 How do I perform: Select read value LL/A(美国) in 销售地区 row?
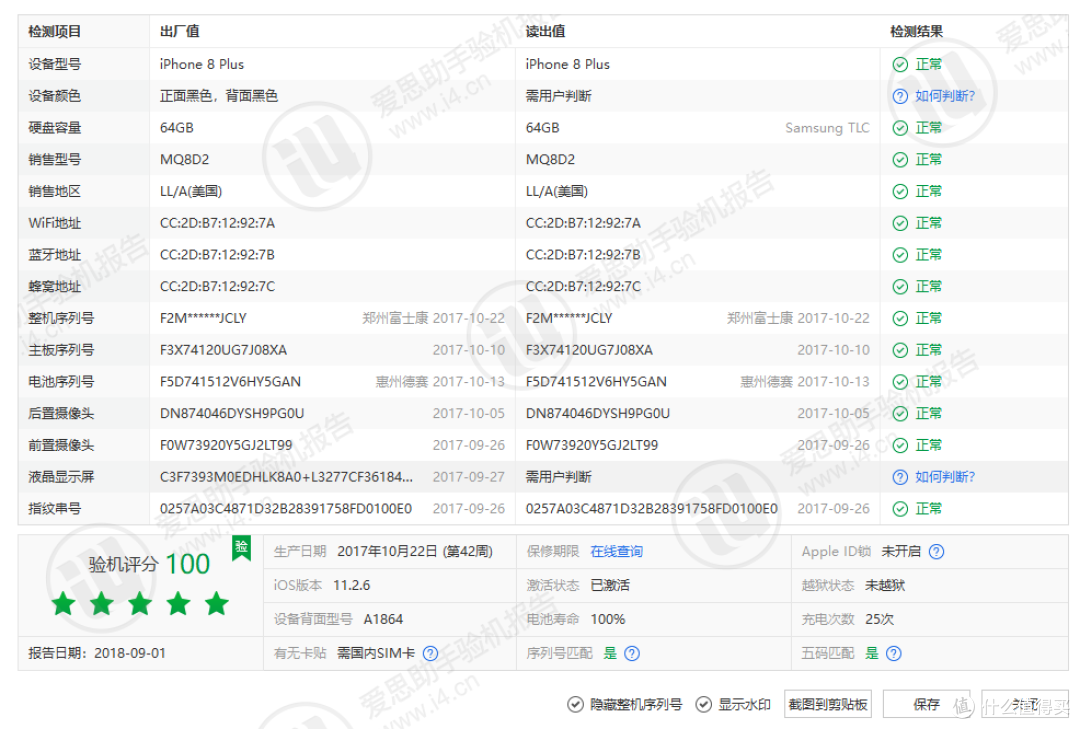[557, 192]
